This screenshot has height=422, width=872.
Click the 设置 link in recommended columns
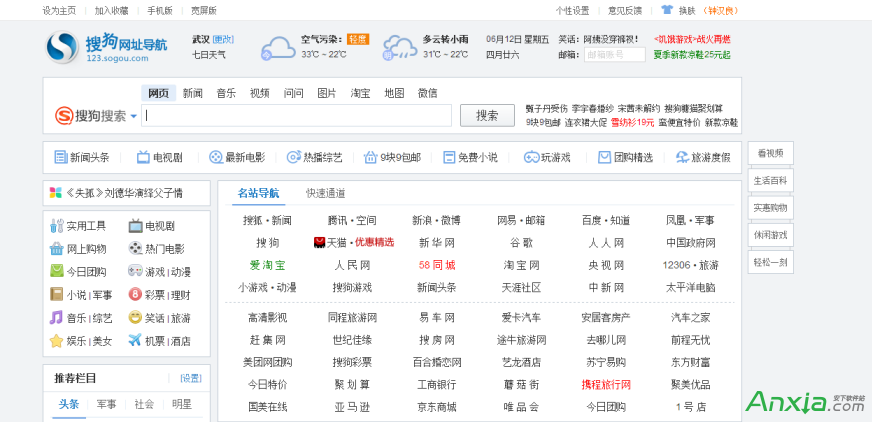click(x=191, y=378)
